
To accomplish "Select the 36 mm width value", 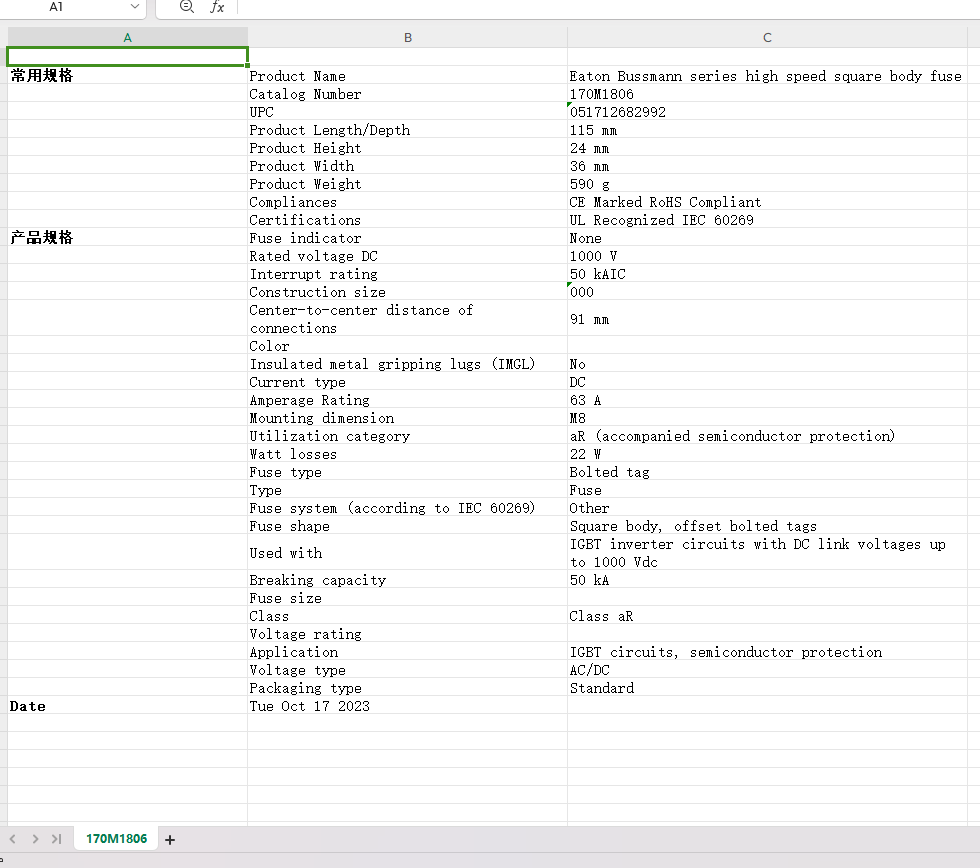I will point(768,166).
